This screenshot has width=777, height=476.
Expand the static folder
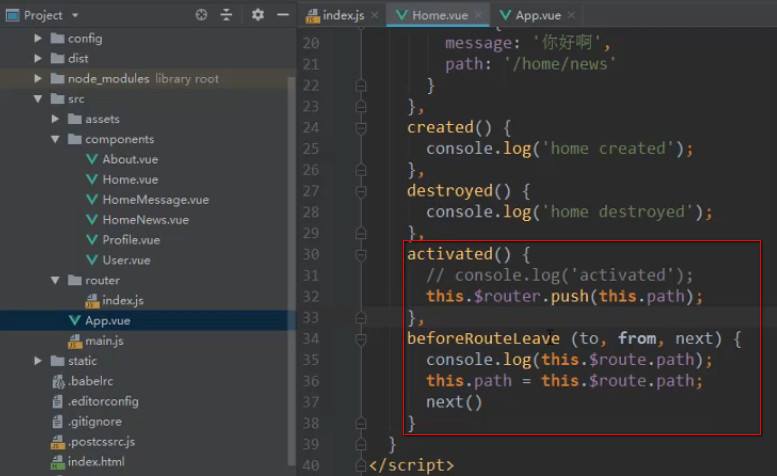tap(38, 361)
